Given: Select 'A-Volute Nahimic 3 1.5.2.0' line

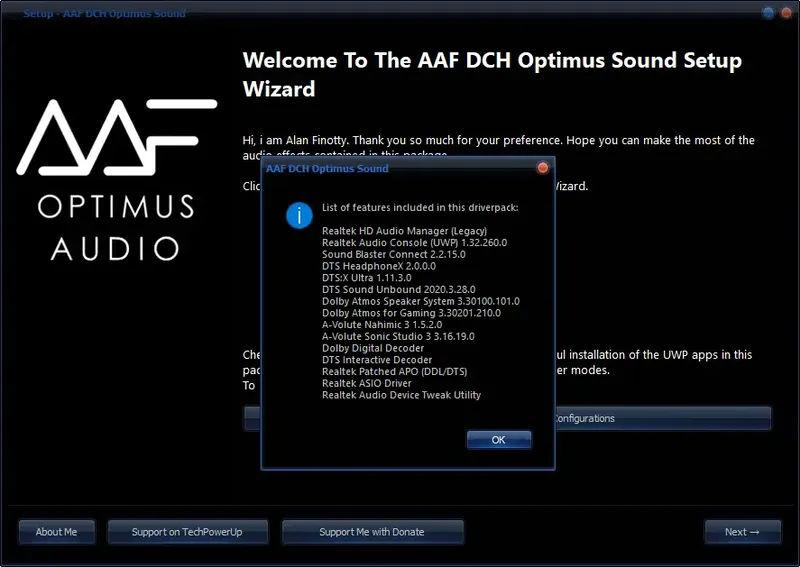Looking at the screenshot, I should point(382,325).
